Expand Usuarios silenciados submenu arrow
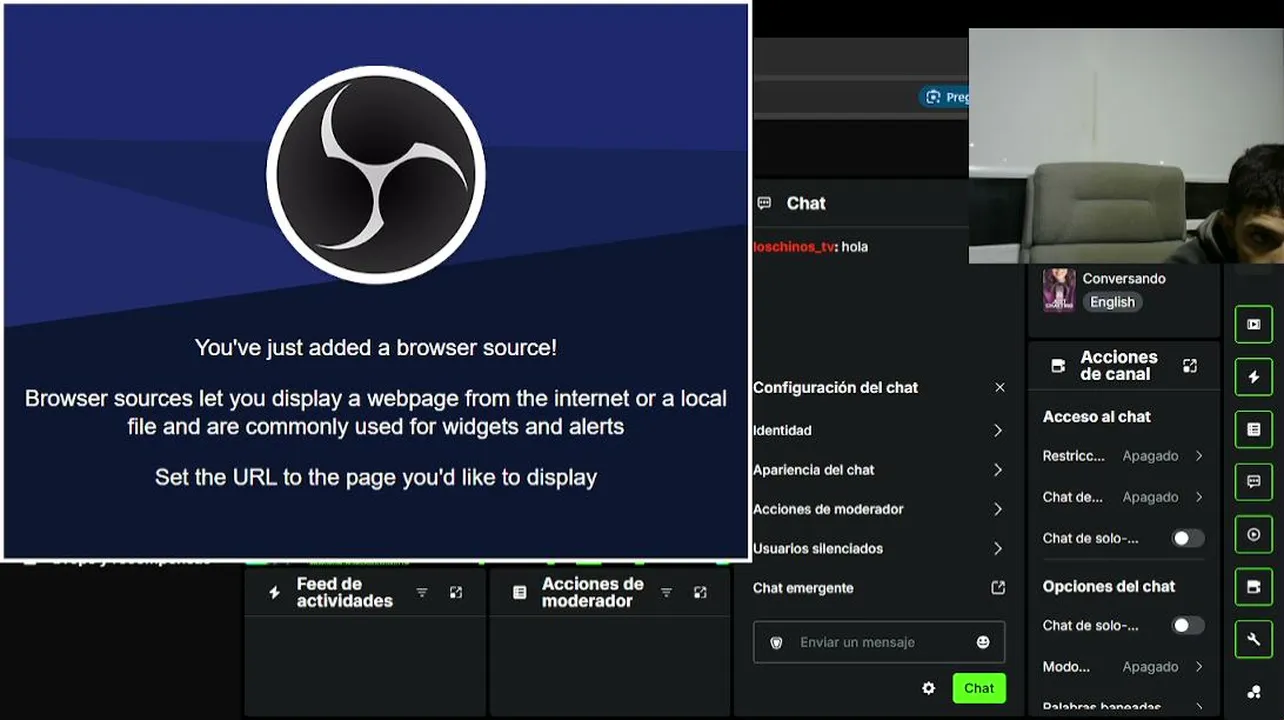The image size is (1284, 720). [998, 548]
